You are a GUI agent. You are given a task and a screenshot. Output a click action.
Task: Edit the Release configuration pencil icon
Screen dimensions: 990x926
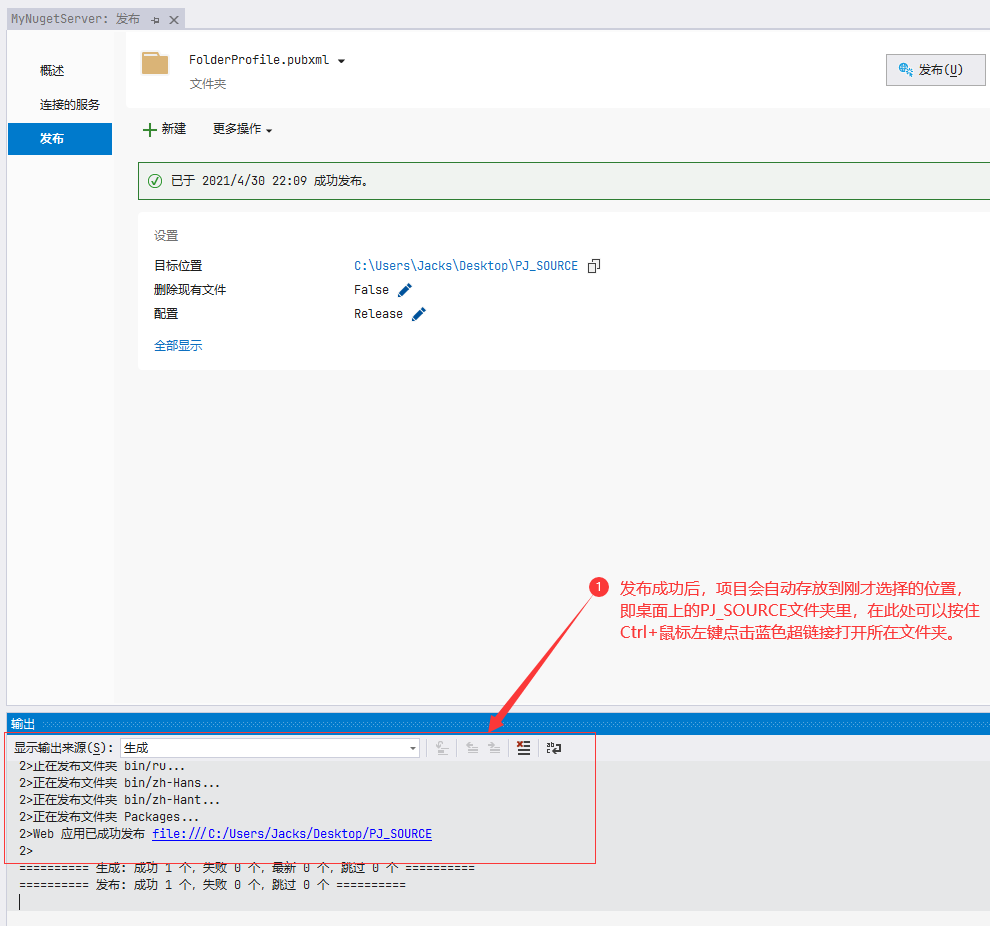point(419,314)
